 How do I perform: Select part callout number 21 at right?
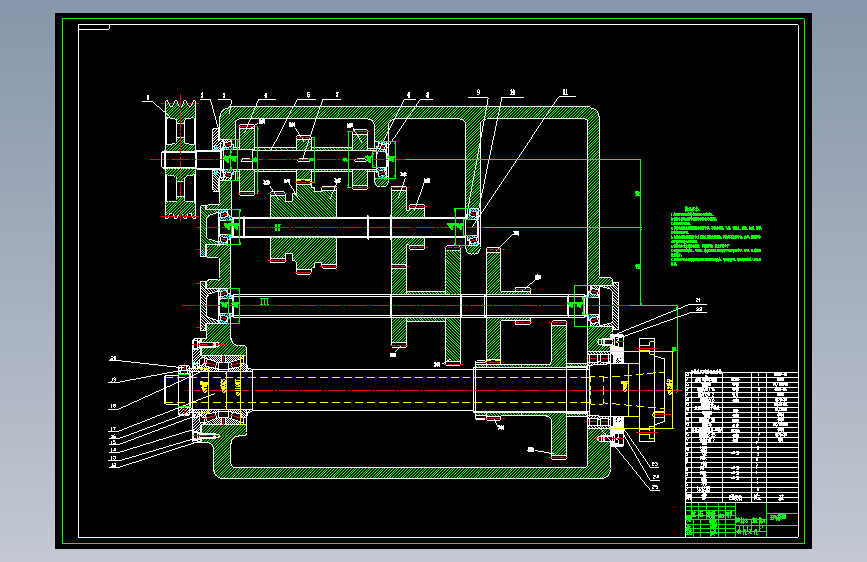698,300
